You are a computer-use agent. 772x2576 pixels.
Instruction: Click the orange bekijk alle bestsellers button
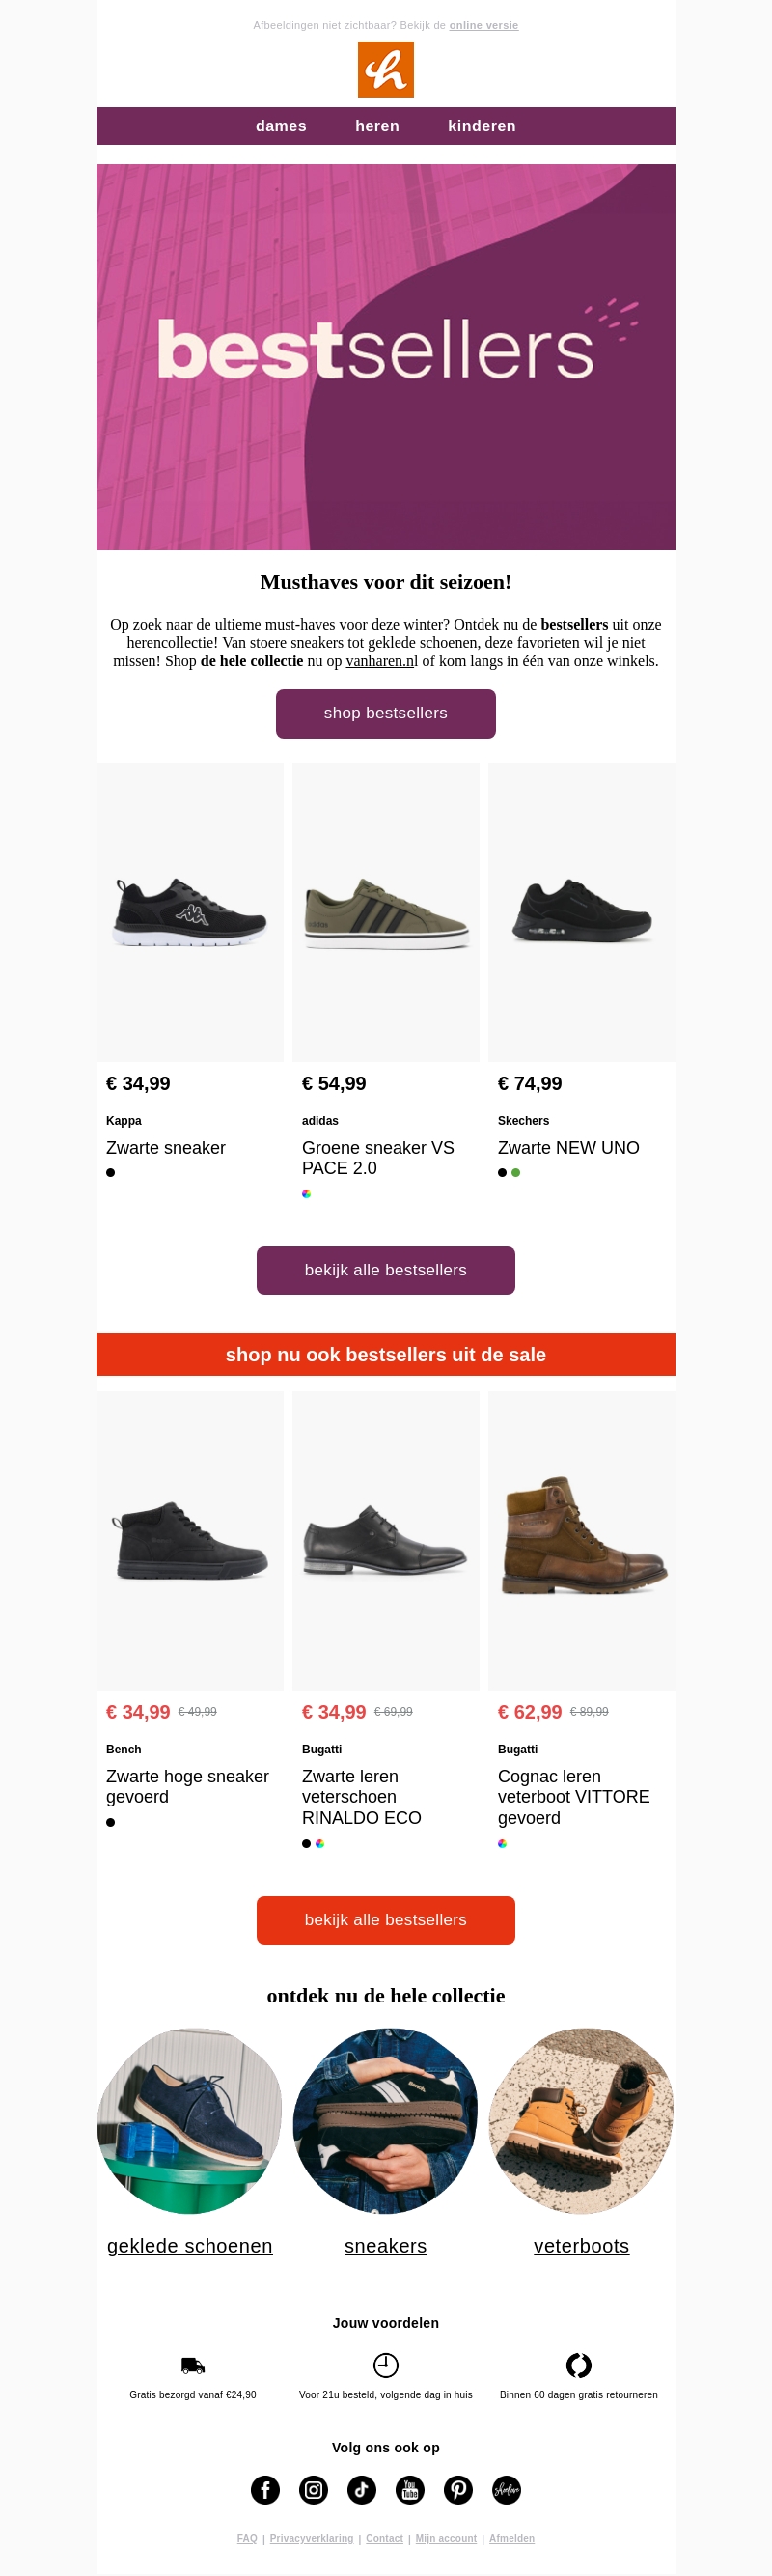tap(386, 1919)
